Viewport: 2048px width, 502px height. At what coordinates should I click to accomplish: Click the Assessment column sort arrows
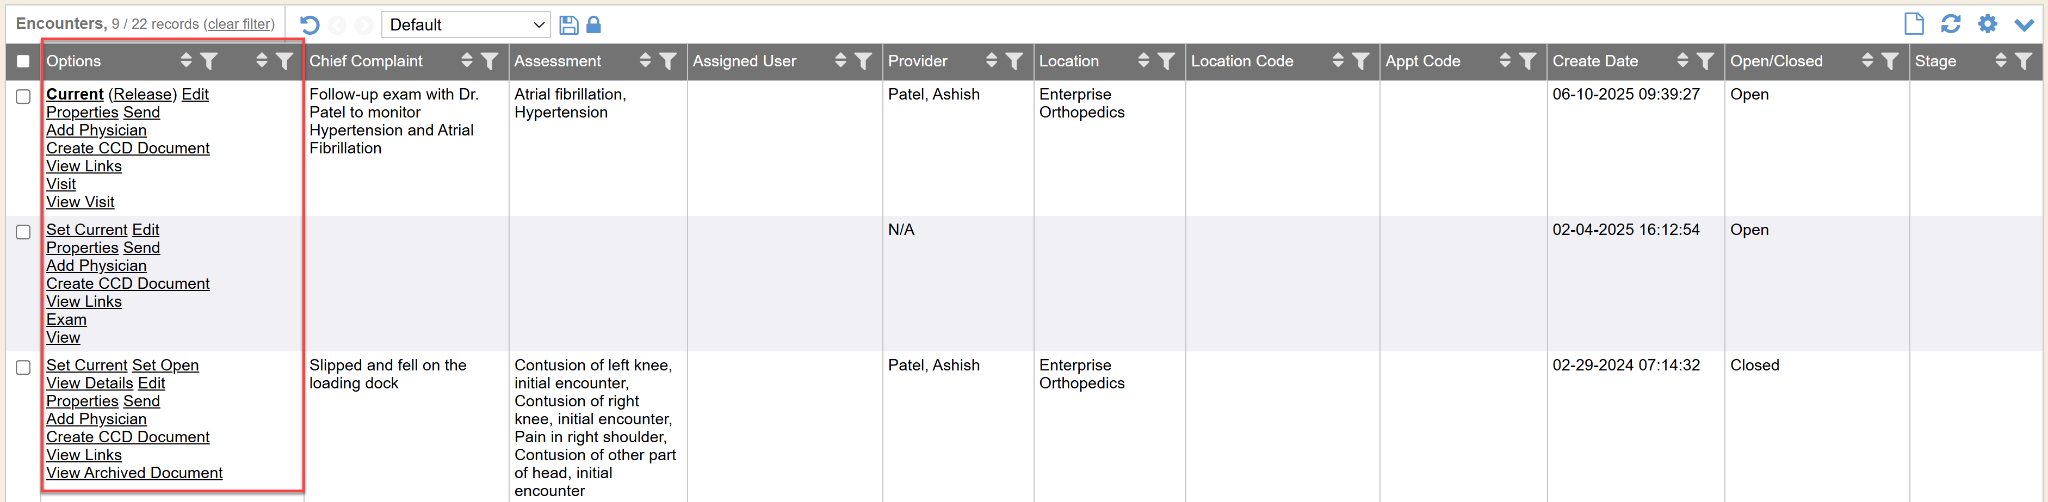pos(645,61)
